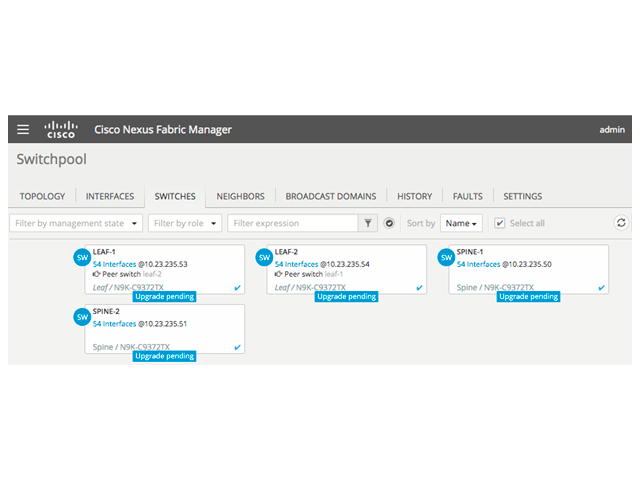Focus the Filter expression field
Viewport: 640px width, 480px height.
(x=293, y=223)
